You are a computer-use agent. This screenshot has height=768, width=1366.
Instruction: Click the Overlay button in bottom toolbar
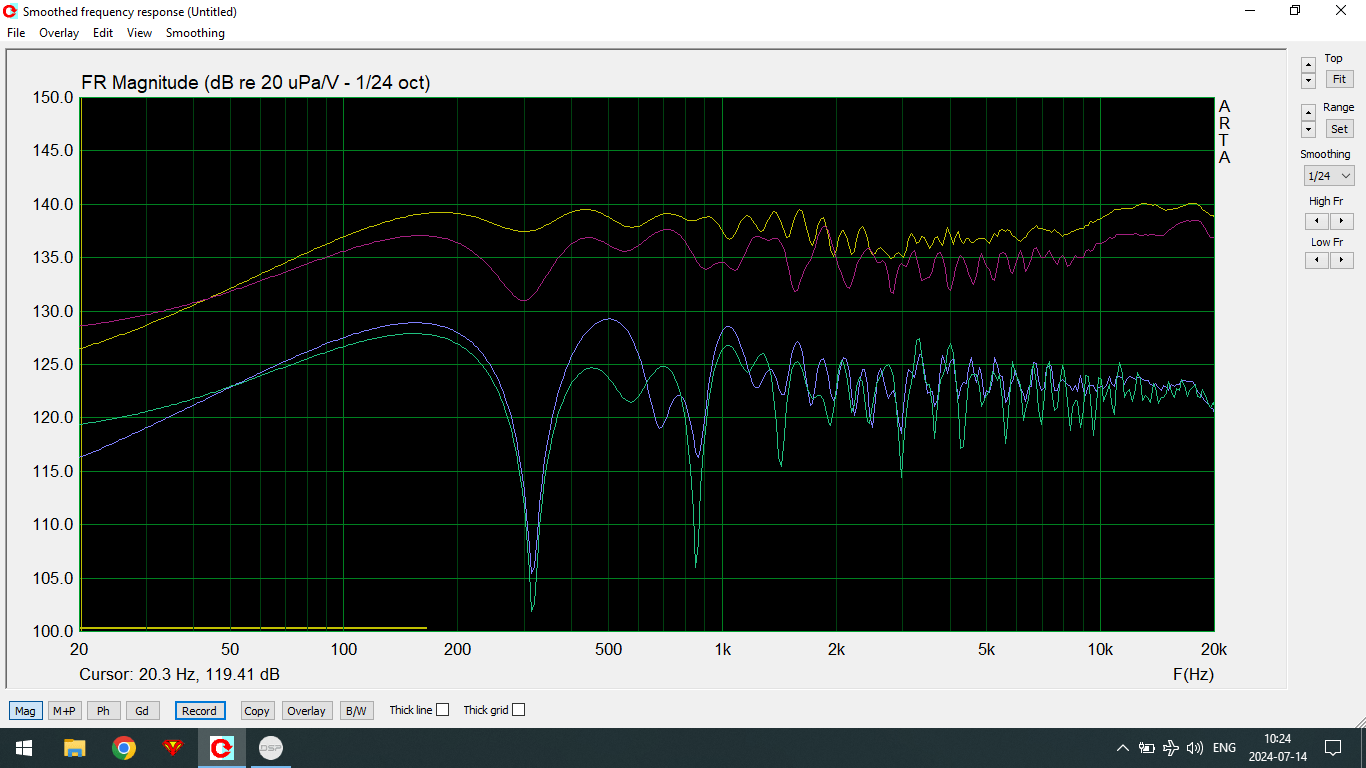pyautogui.click(x=306, y=711)
